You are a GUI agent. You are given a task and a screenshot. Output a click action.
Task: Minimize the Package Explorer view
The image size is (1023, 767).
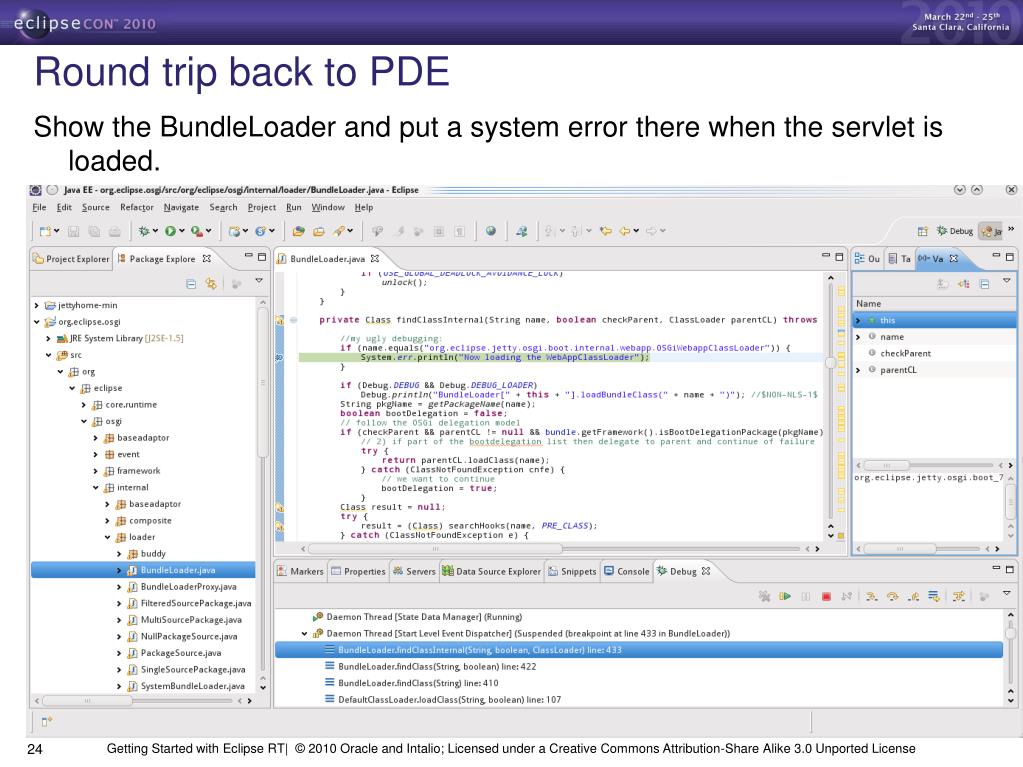pyautogui.click(x=249, y=256)
